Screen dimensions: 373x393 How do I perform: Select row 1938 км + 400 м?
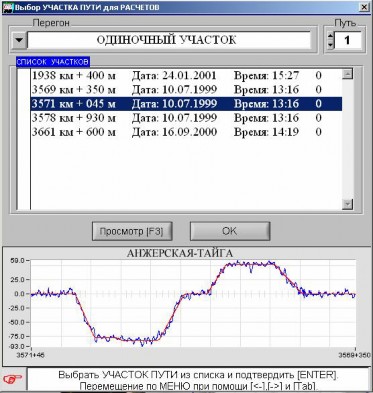(x=186, y=76)
